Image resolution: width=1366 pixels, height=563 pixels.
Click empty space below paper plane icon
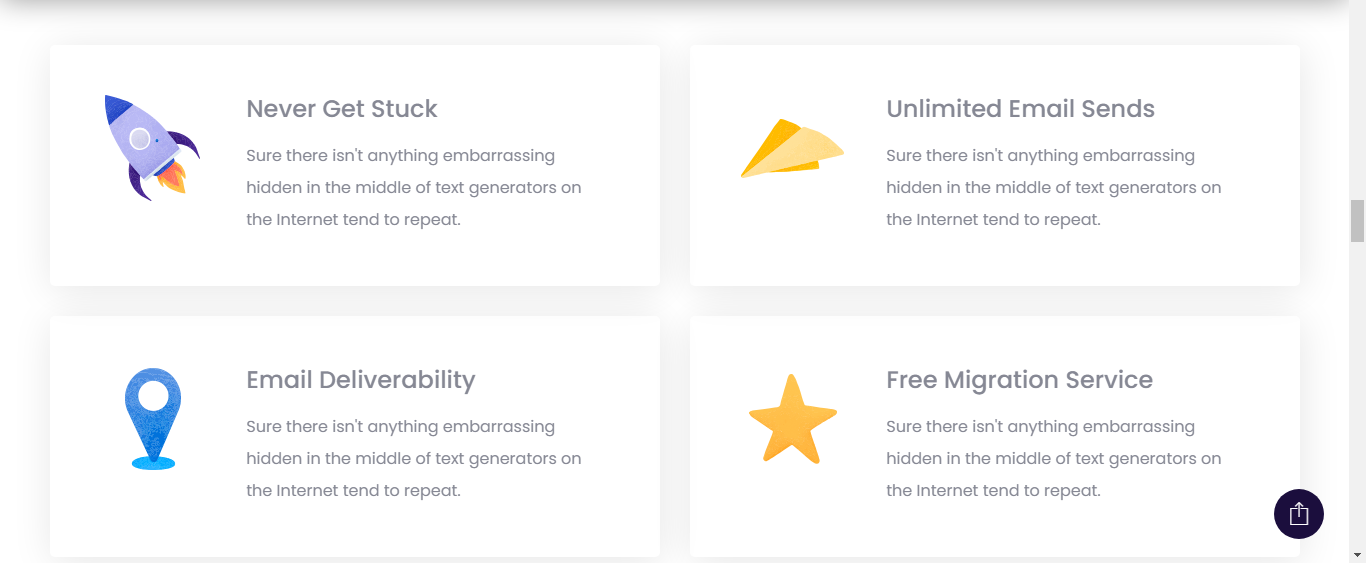(x=792, y=240)
